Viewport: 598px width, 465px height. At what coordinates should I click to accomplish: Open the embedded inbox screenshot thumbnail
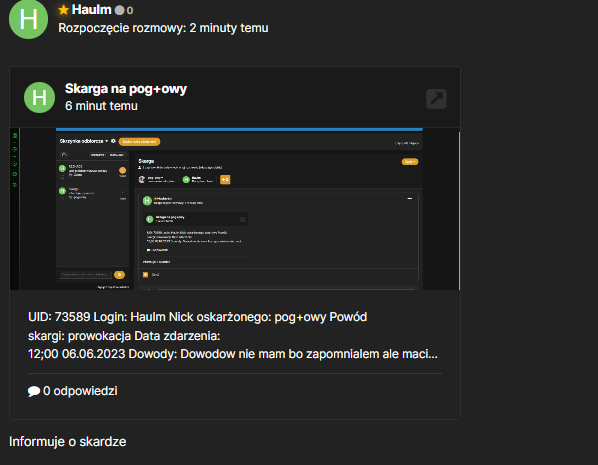(x=235, y=209)
